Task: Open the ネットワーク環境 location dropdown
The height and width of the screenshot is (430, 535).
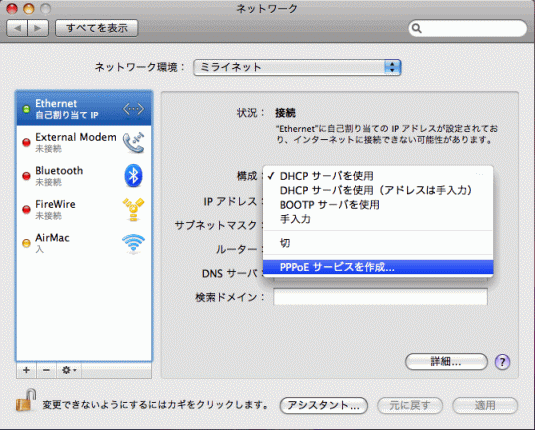Action: click(297, 67)
